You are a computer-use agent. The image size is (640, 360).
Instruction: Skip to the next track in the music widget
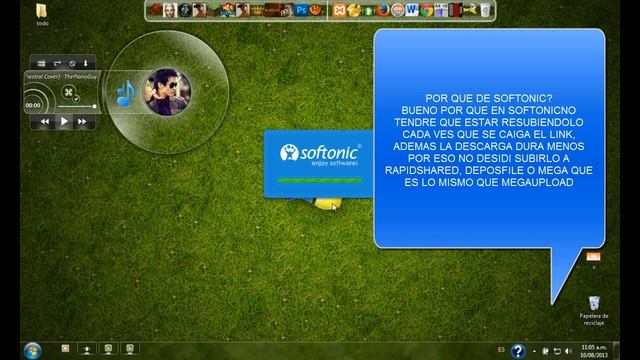pyautogui.click(x=82, y=122)
